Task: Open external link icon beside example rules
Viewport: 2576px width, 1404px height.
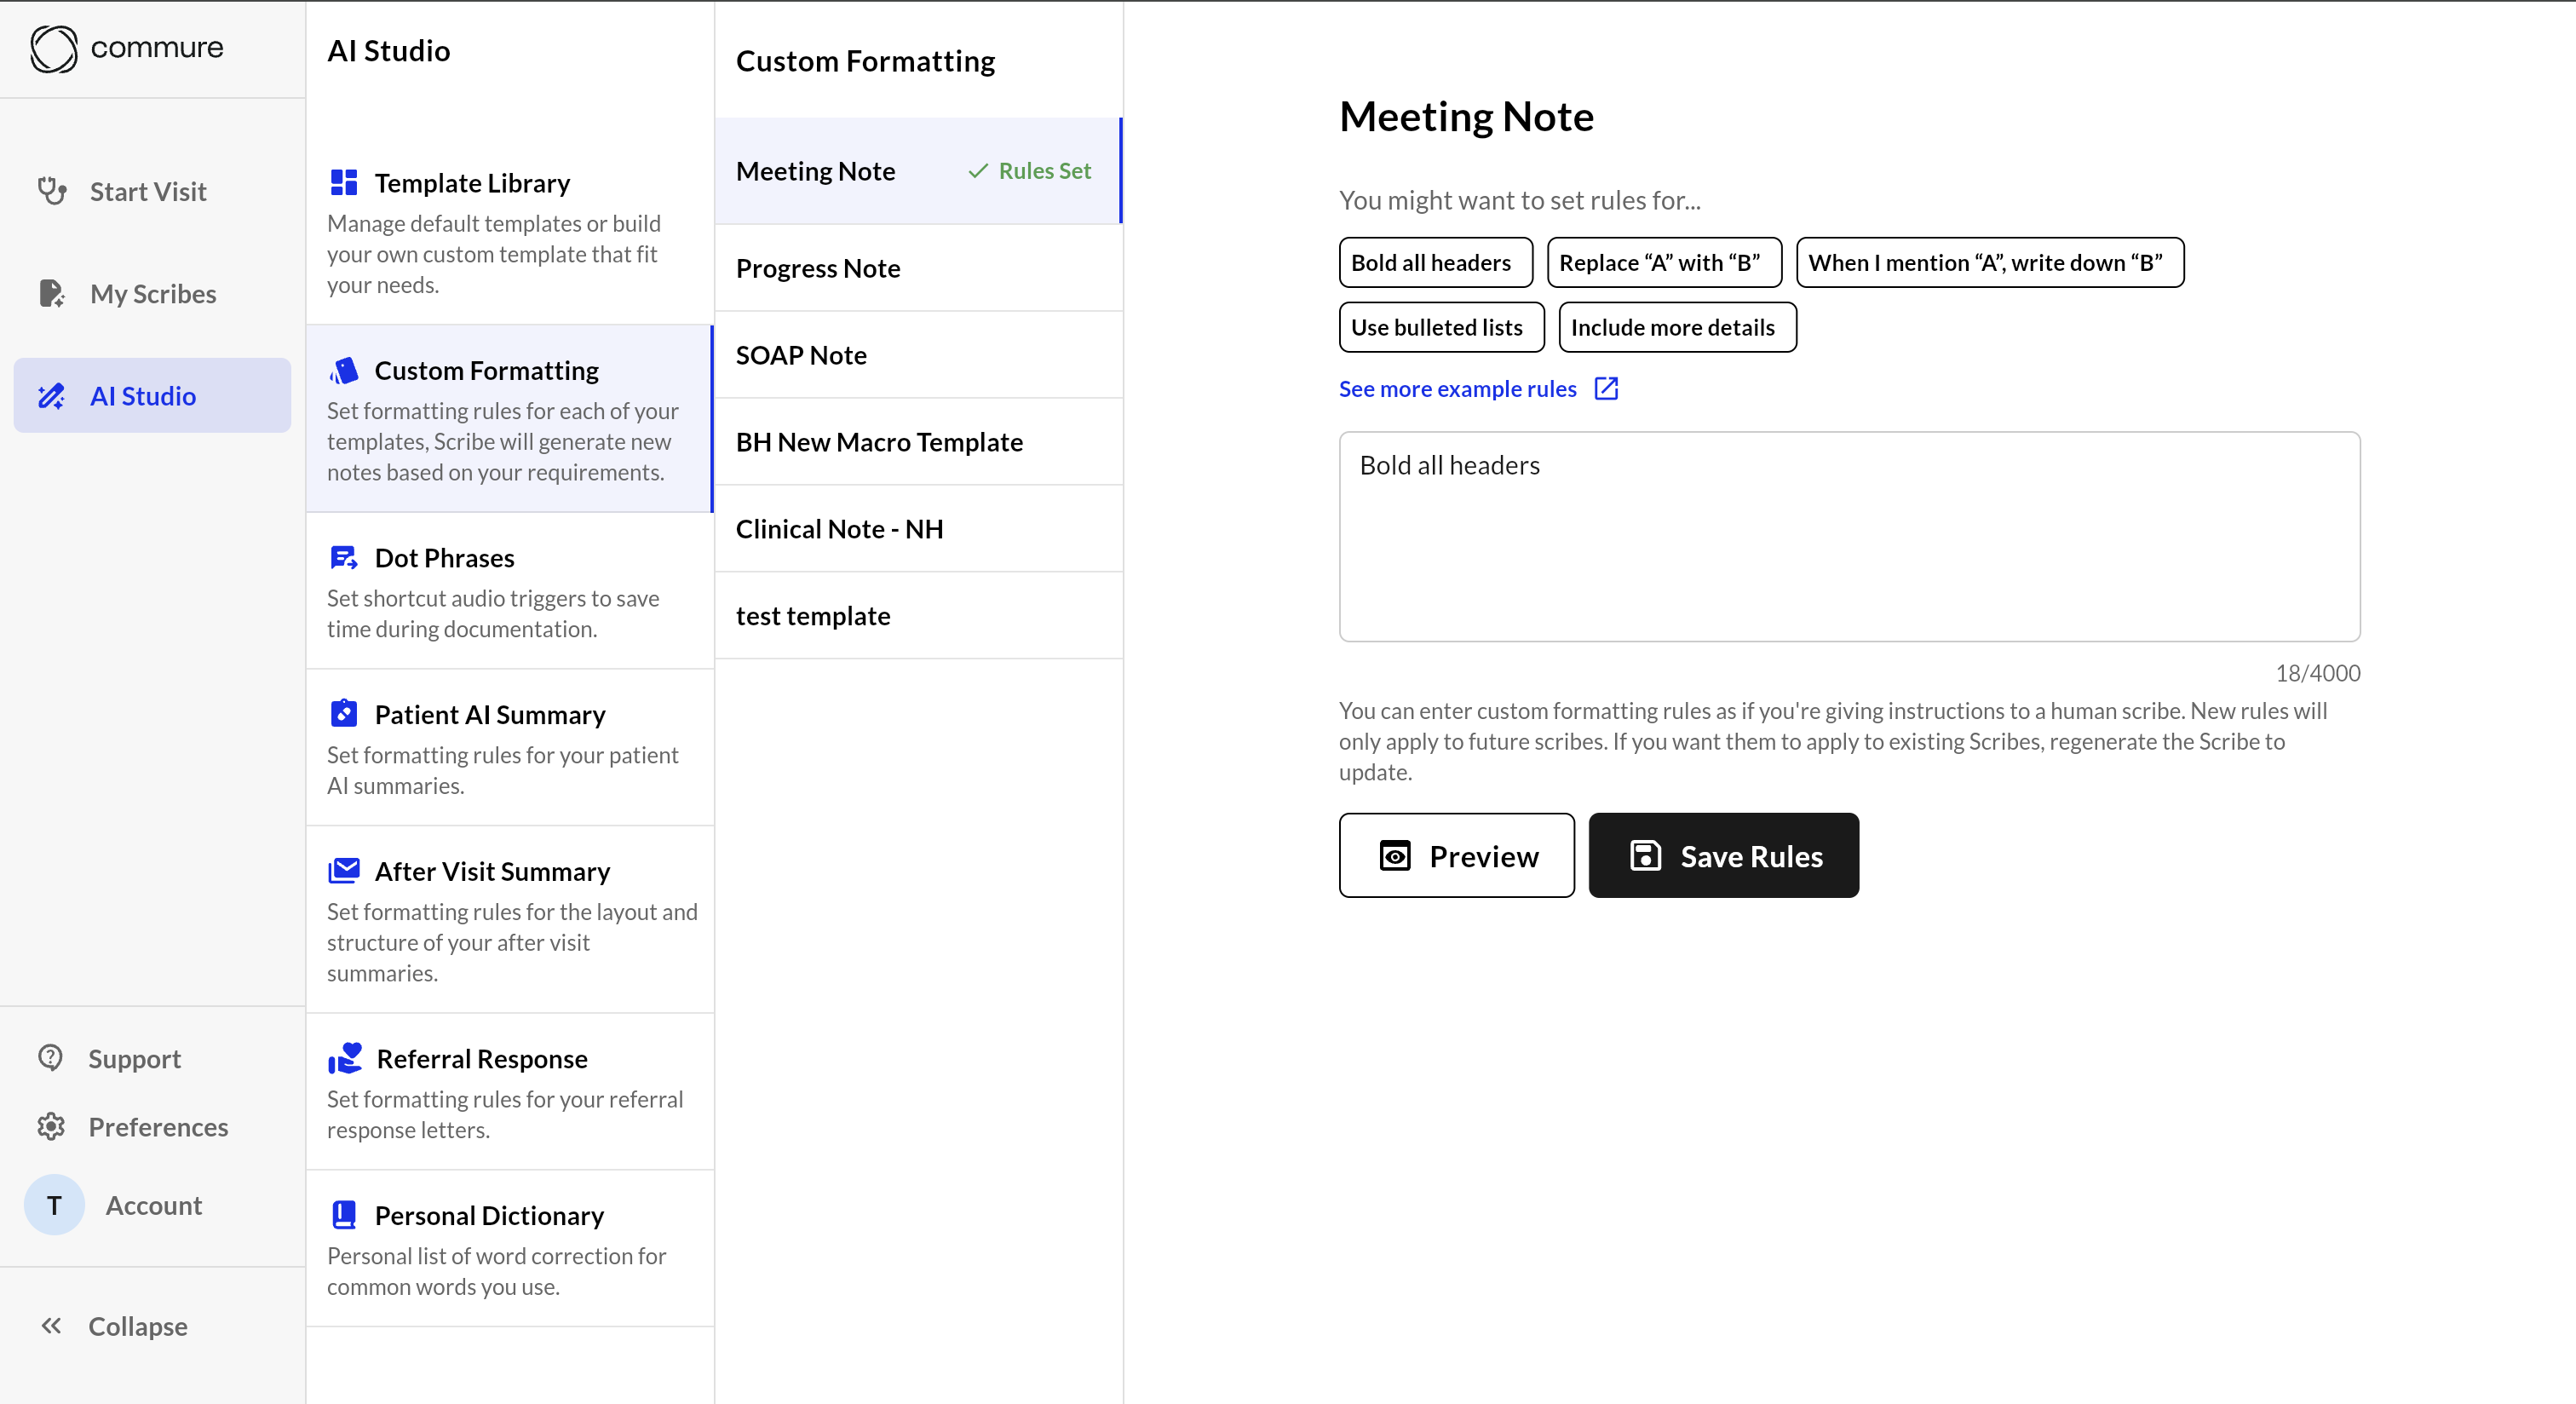Action: point(1606,389)
